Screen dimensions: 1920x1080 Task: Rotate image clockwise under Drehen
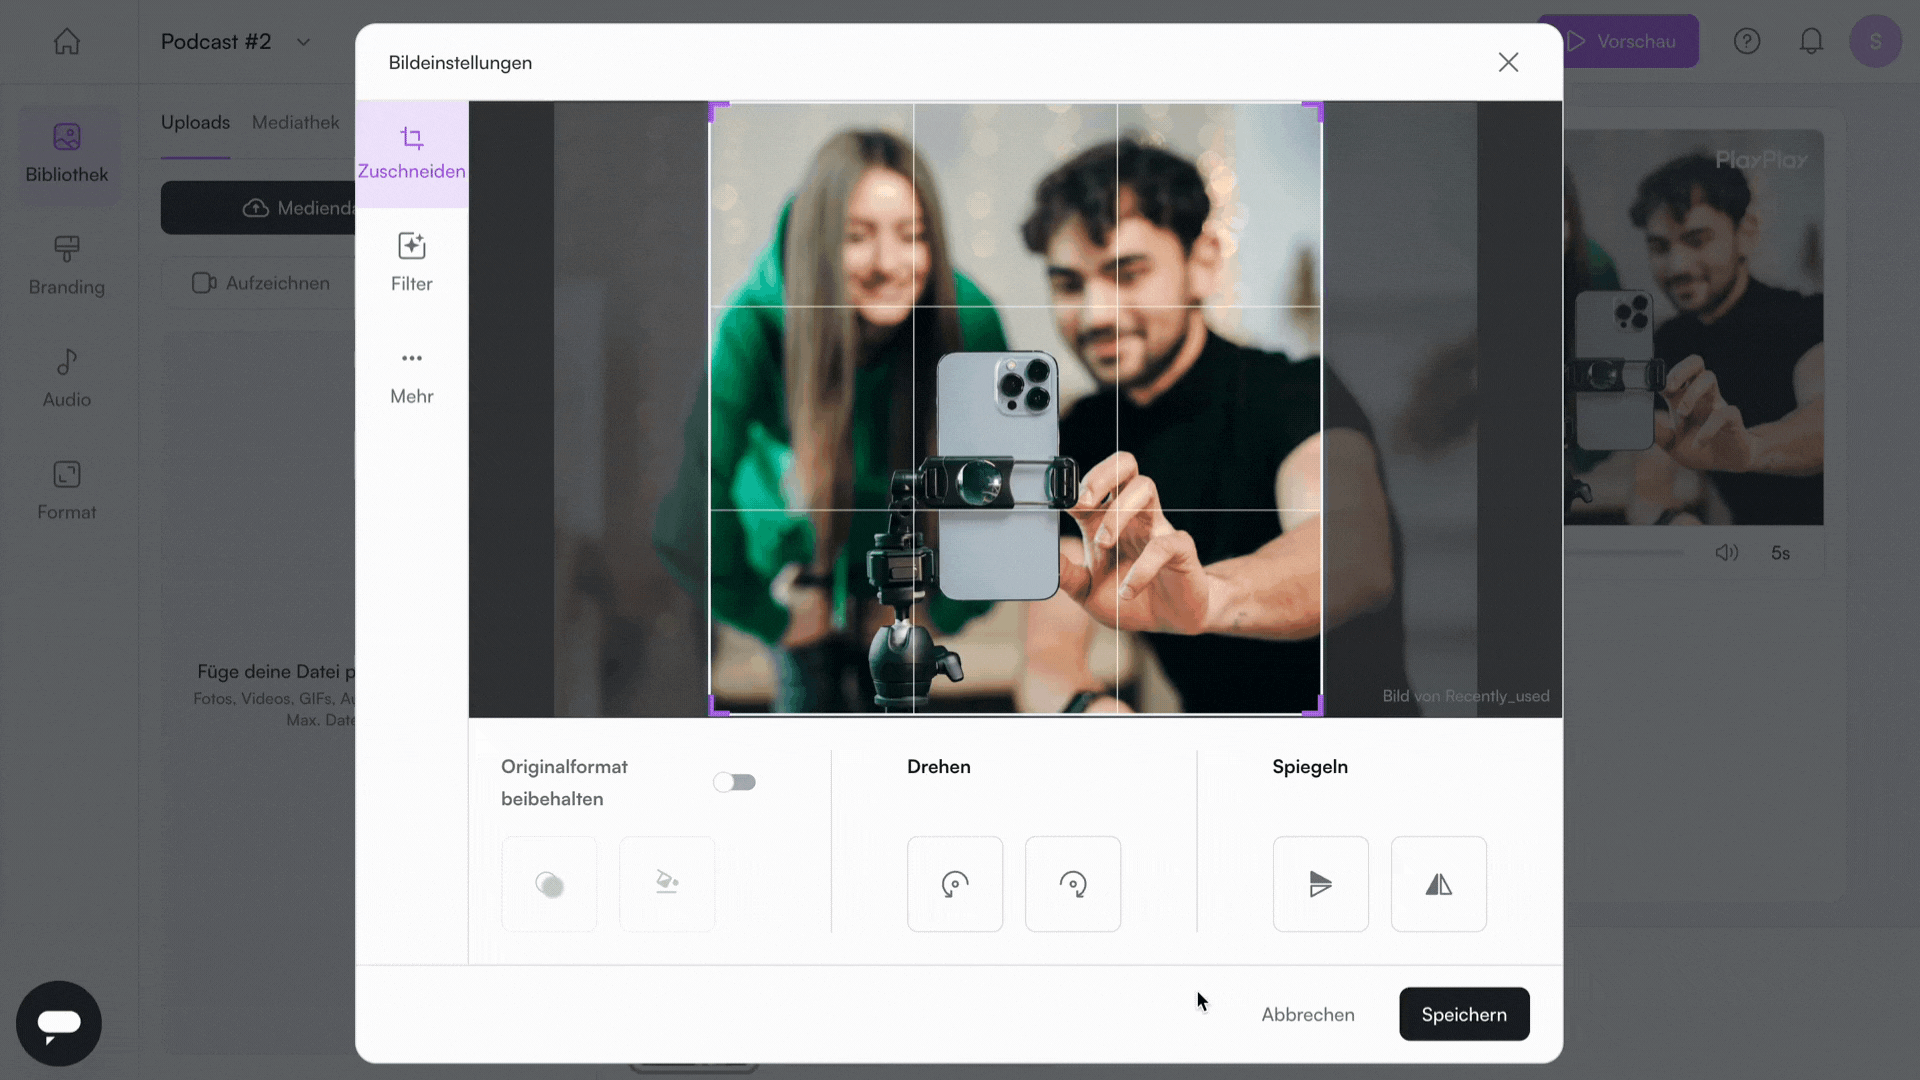click(1073, 884)
